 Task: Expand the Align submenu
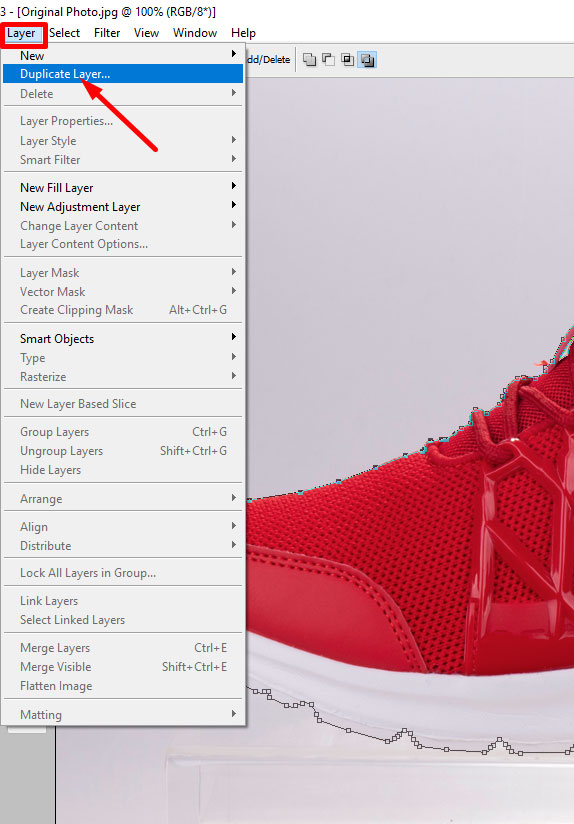coord(123,527)
